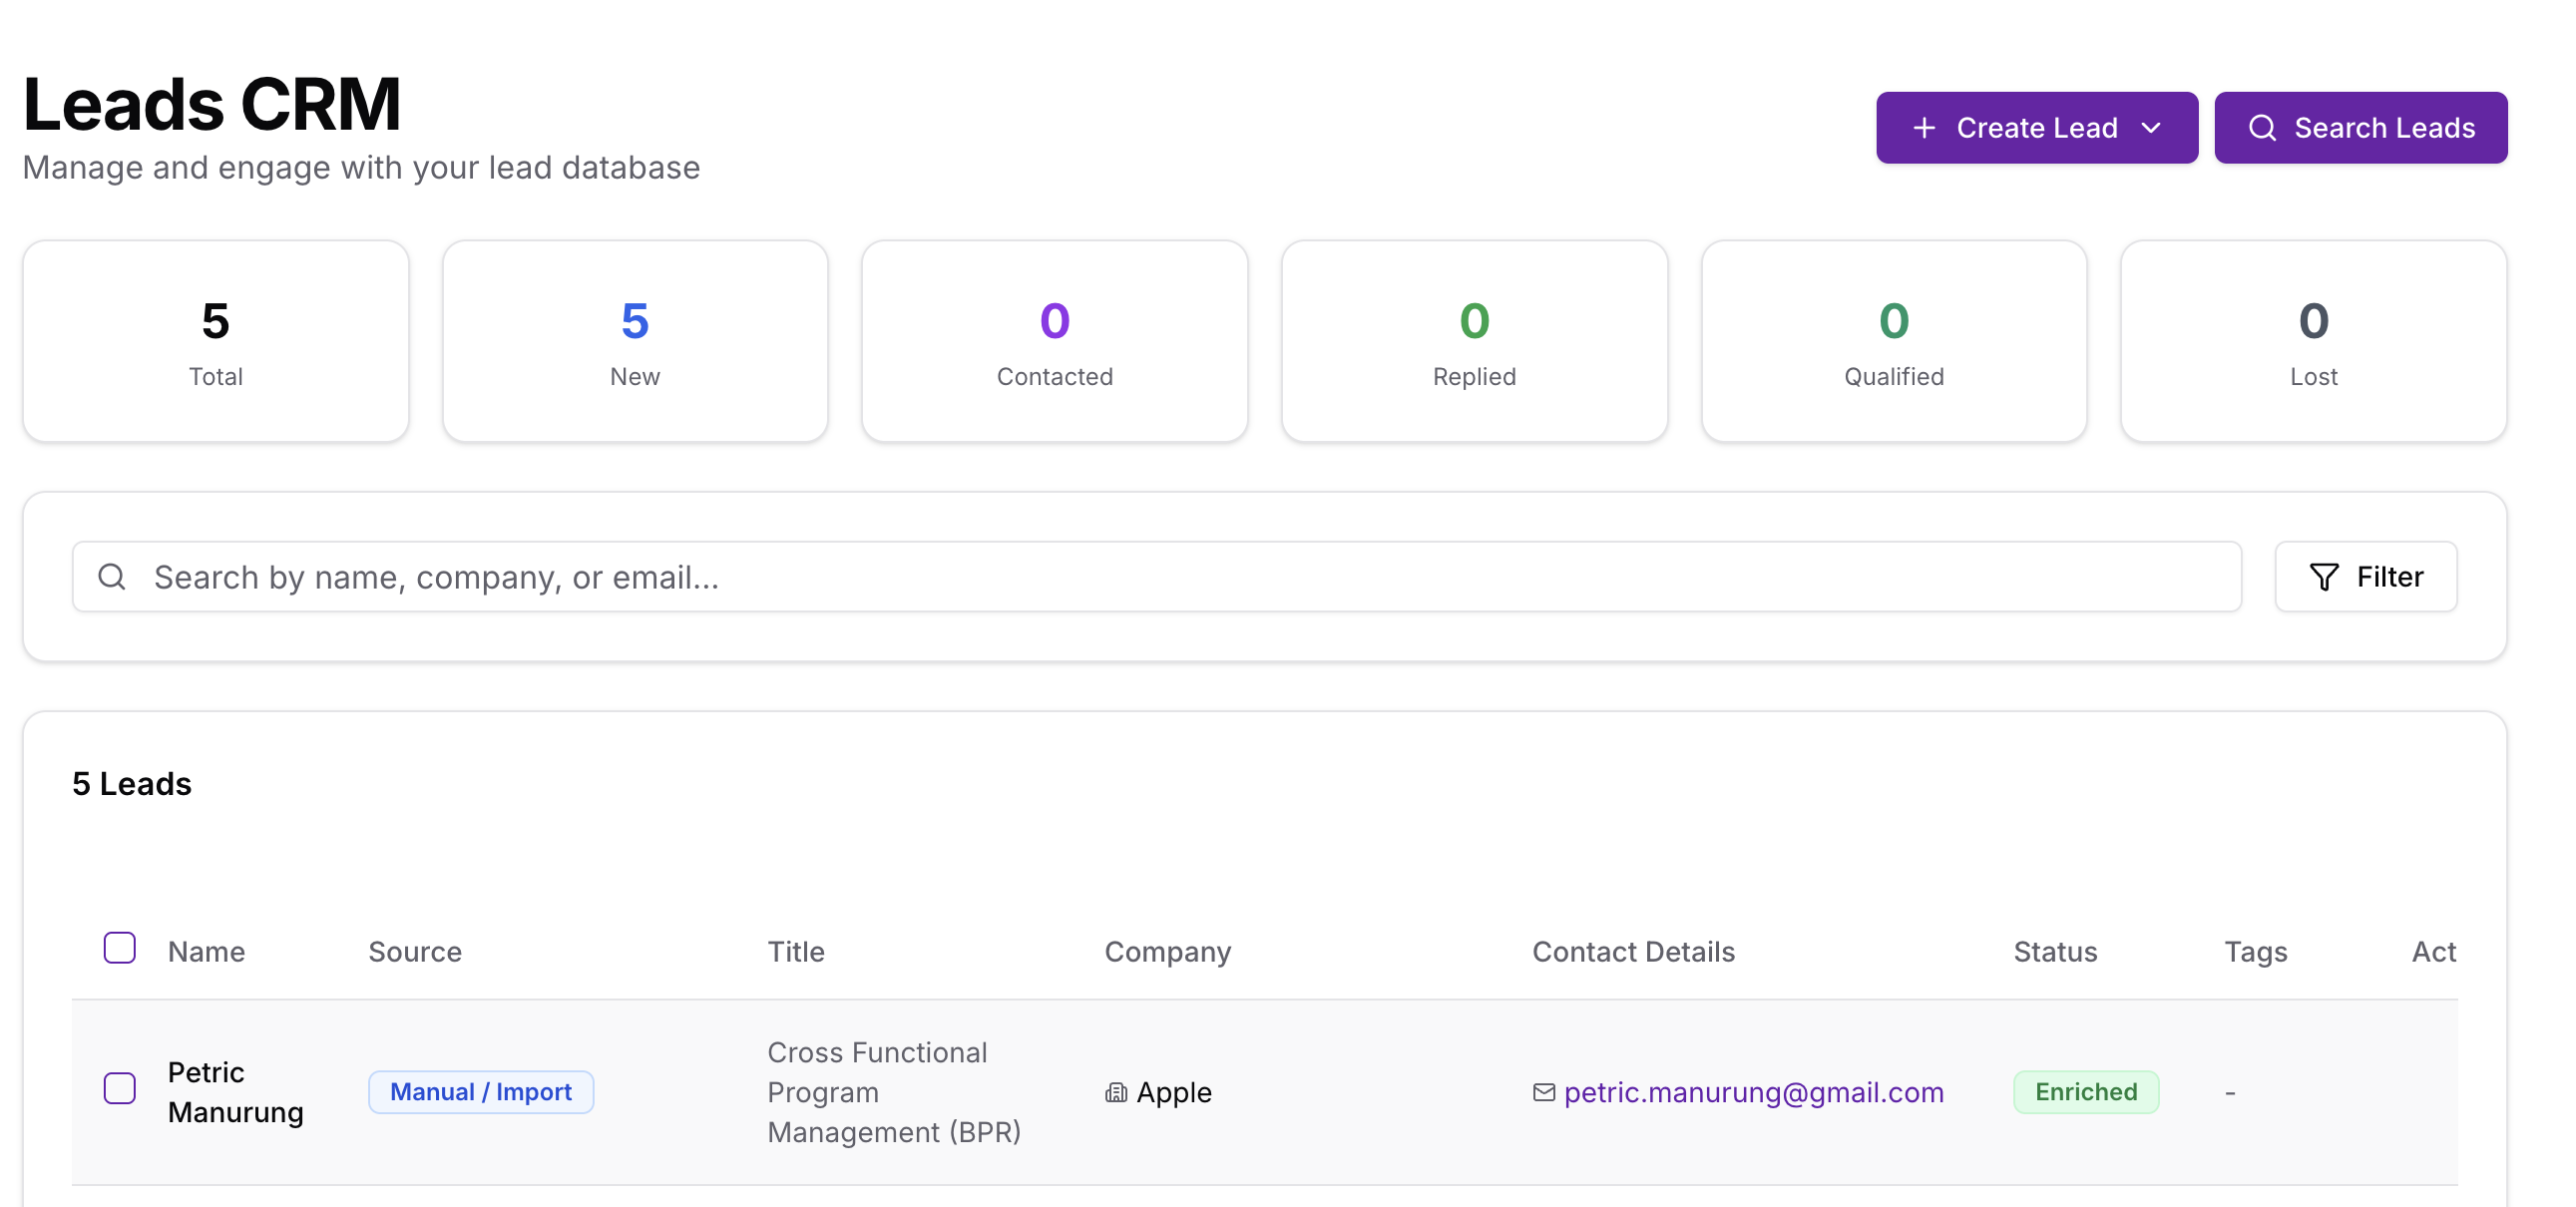Click the envelope icon beside Petric's email

(1543, 1092)
